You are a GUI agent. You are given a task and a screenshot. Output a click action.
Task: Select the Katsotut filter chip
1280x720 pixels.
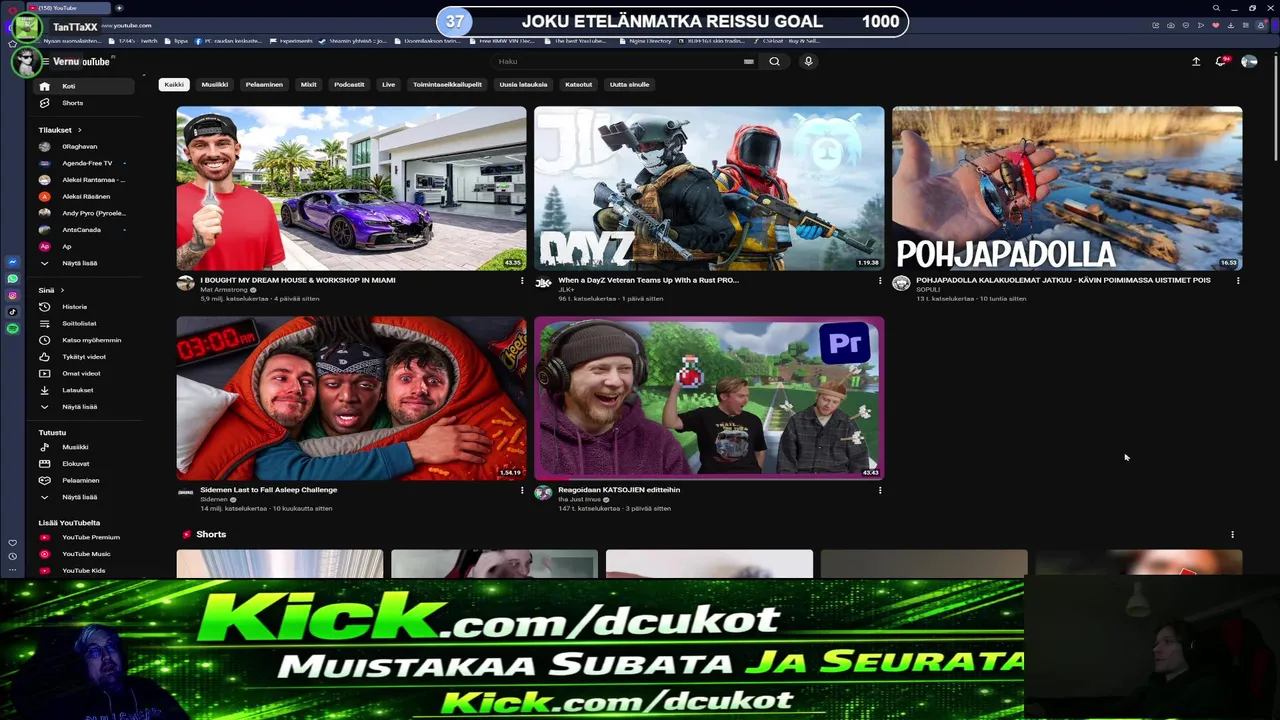579,84
